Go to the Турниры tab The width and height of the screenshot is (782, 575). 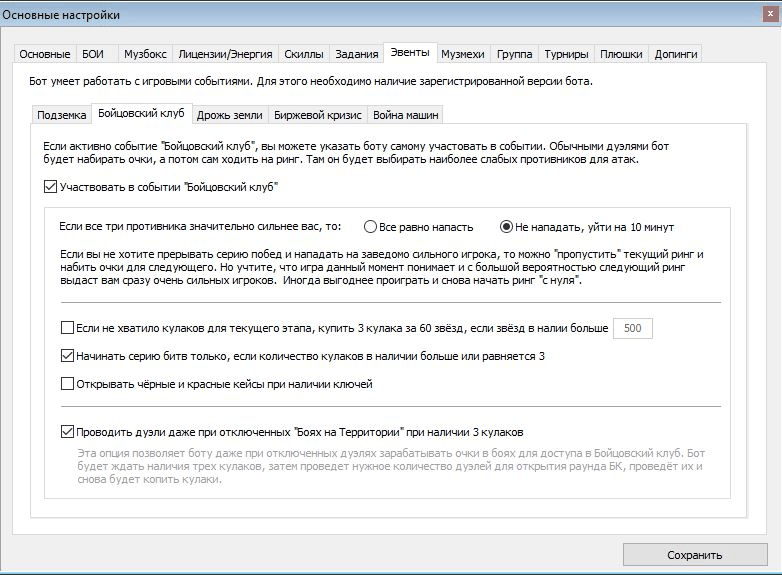[x=566, y=54]
